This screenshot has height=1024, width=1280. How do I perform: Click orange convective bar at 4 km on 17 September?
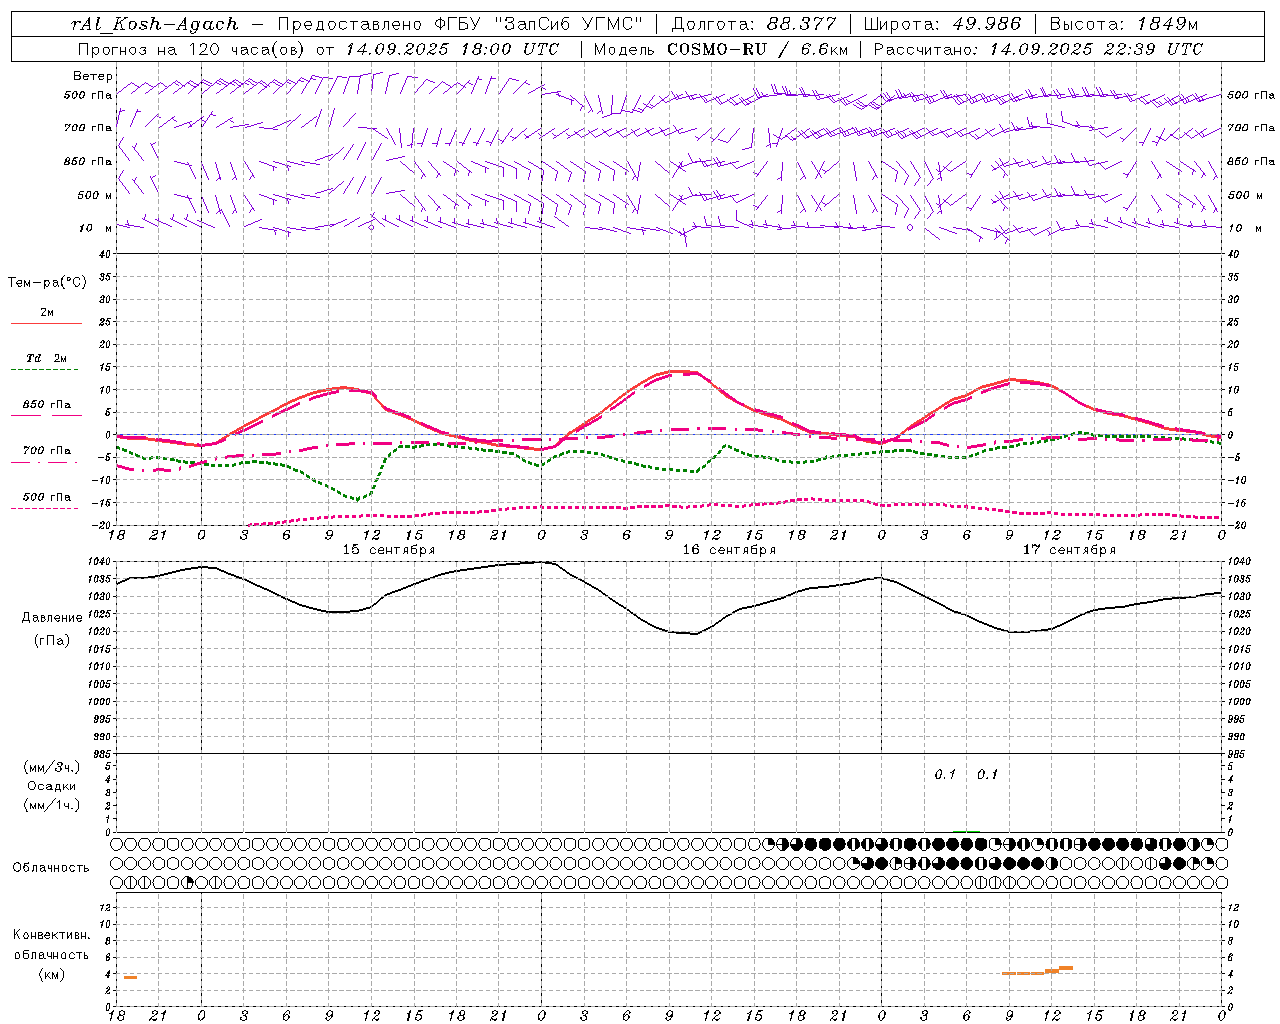pos(1023,973)
